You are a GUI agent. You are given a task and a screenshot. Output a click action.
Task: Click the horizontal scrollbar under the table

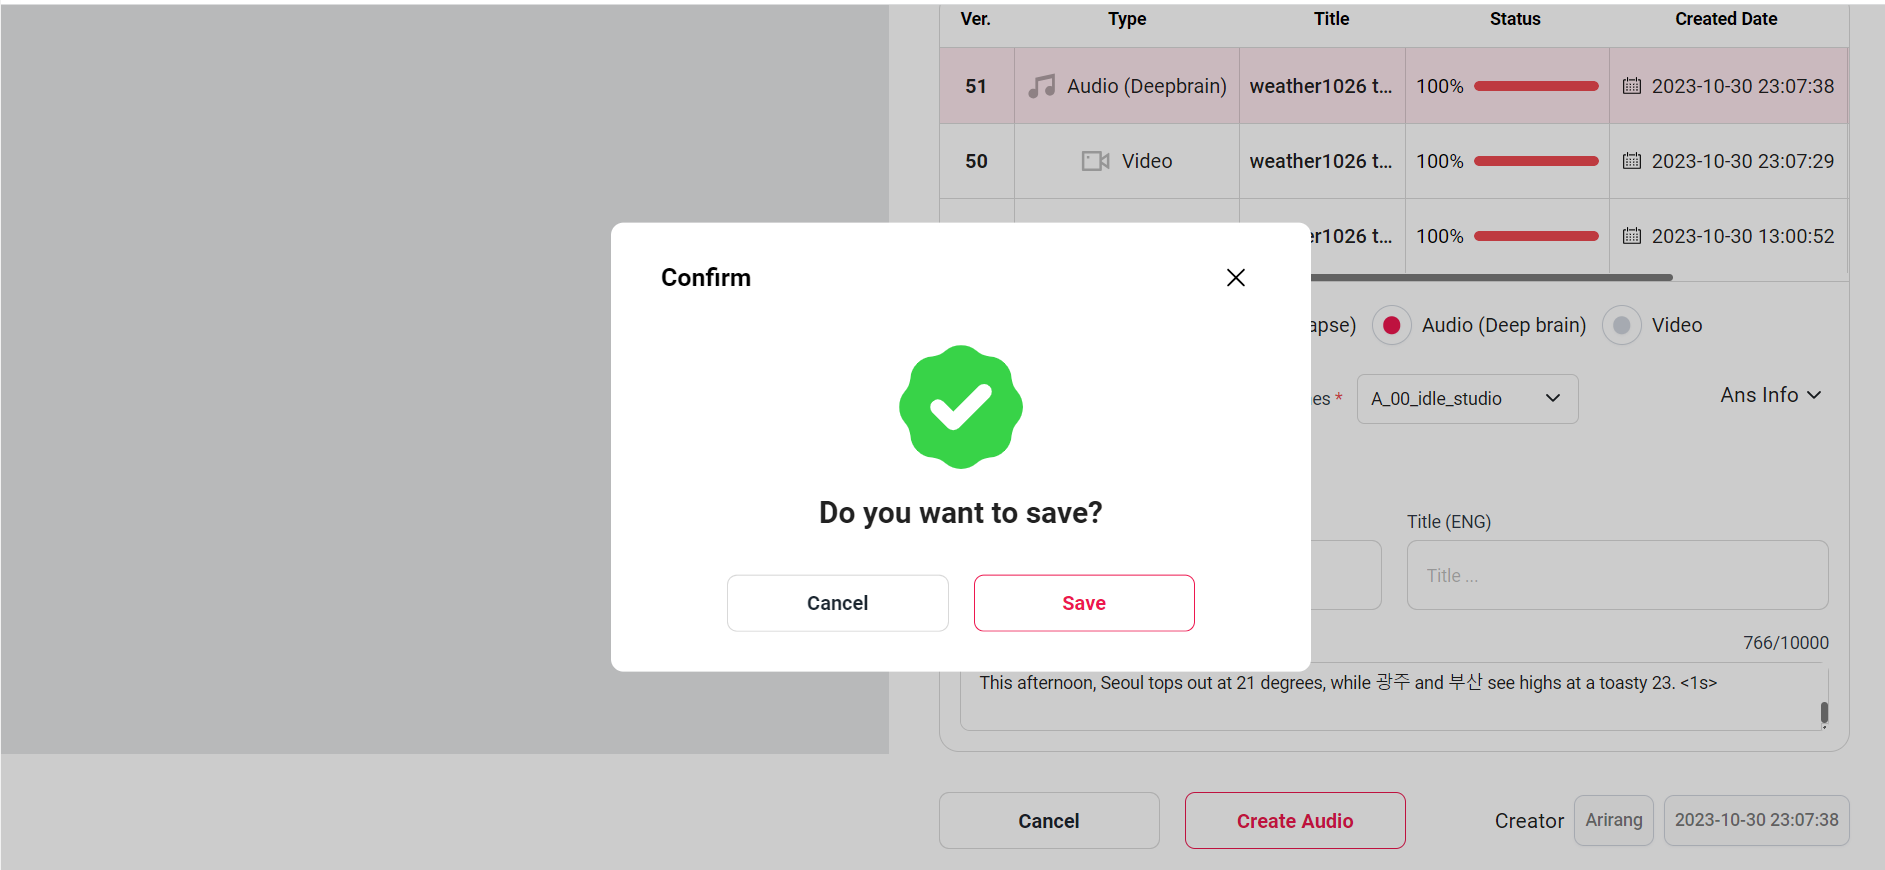1490,277
